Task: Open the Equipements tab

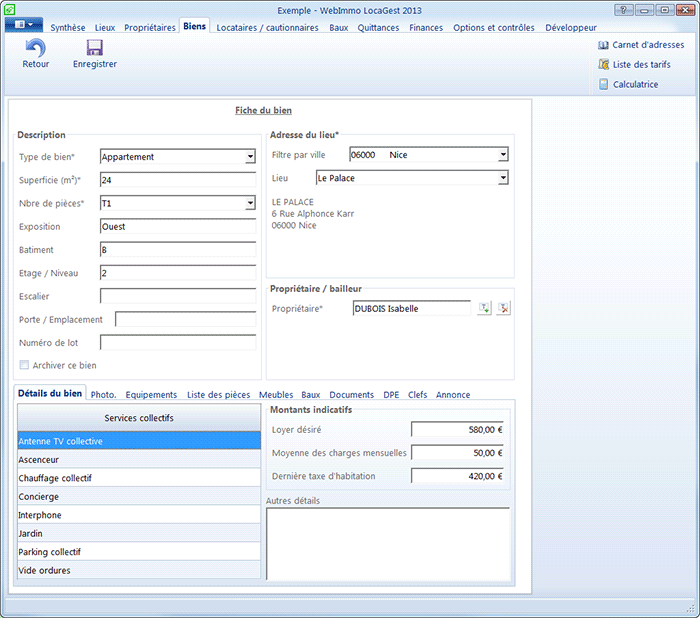Action: pyautogui.click(x=151, y=395)
